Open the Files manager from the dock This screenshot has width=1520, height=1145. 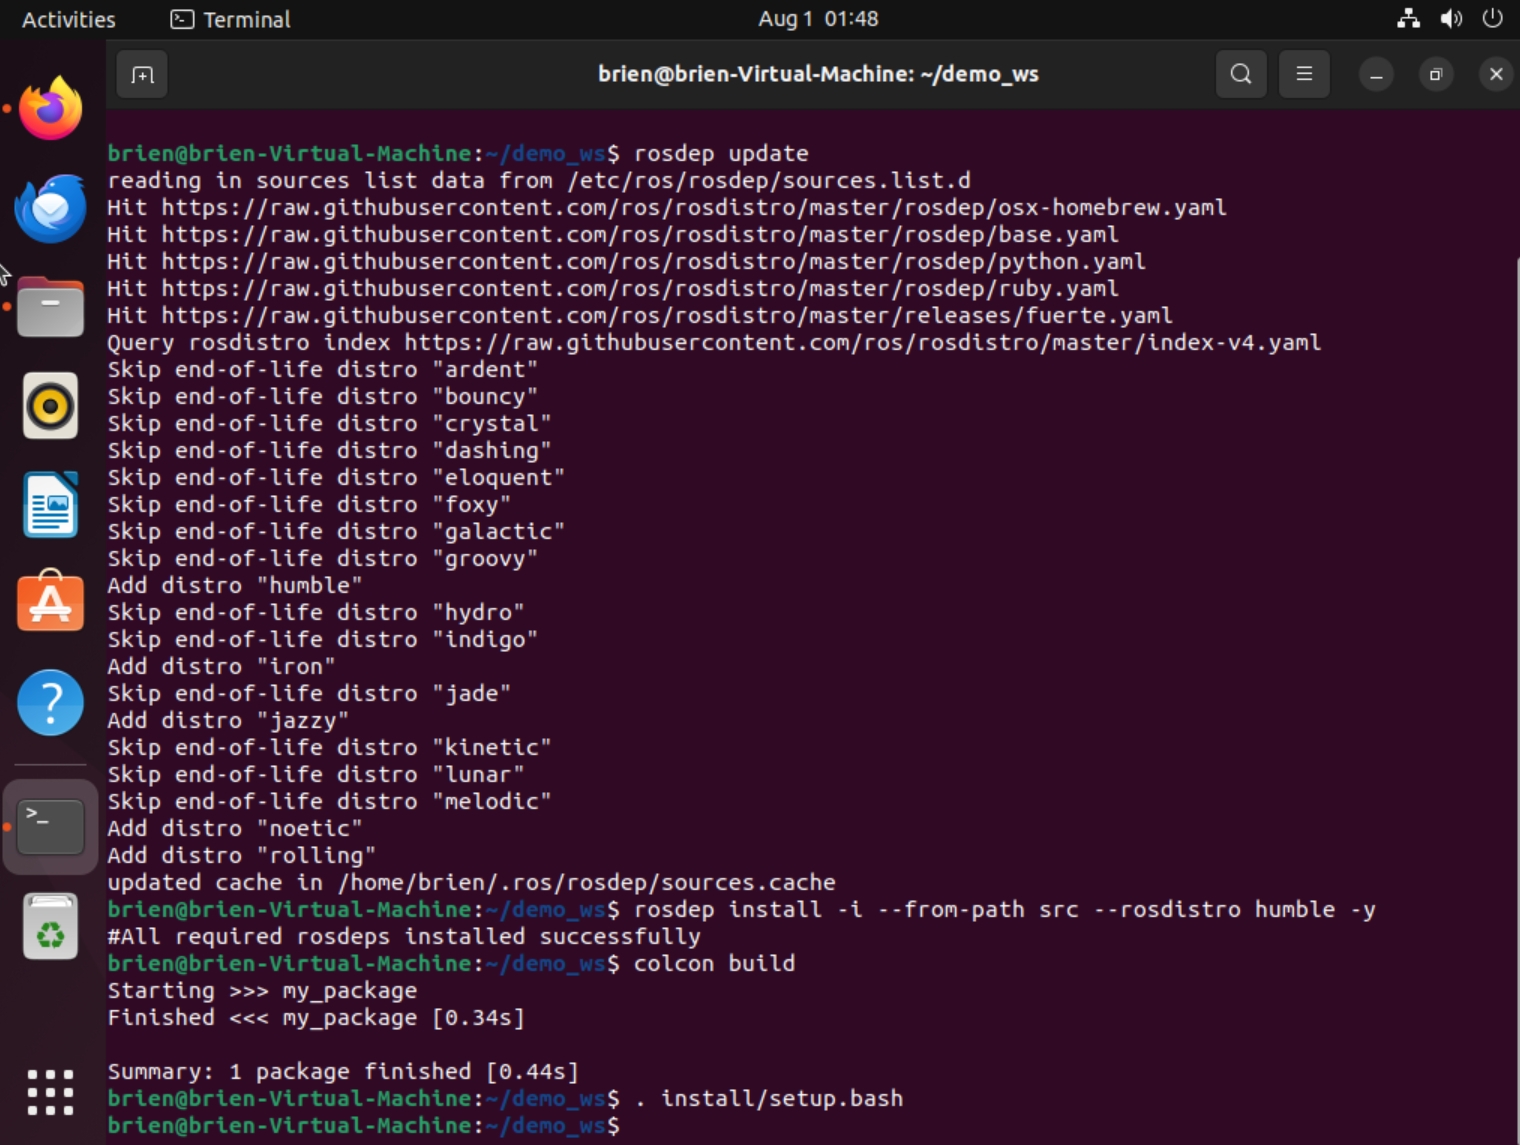(50, 307)
